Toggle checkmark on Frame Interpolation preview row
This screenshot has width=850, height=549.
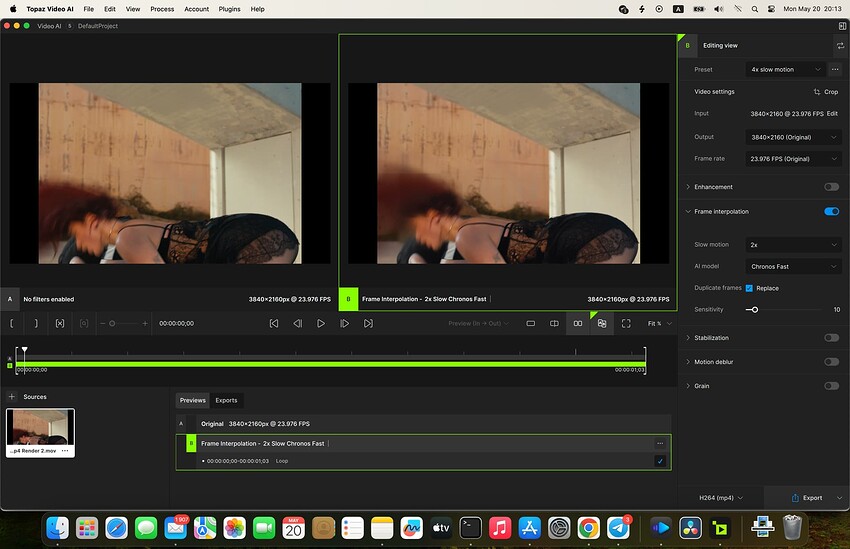click(660, 461)
